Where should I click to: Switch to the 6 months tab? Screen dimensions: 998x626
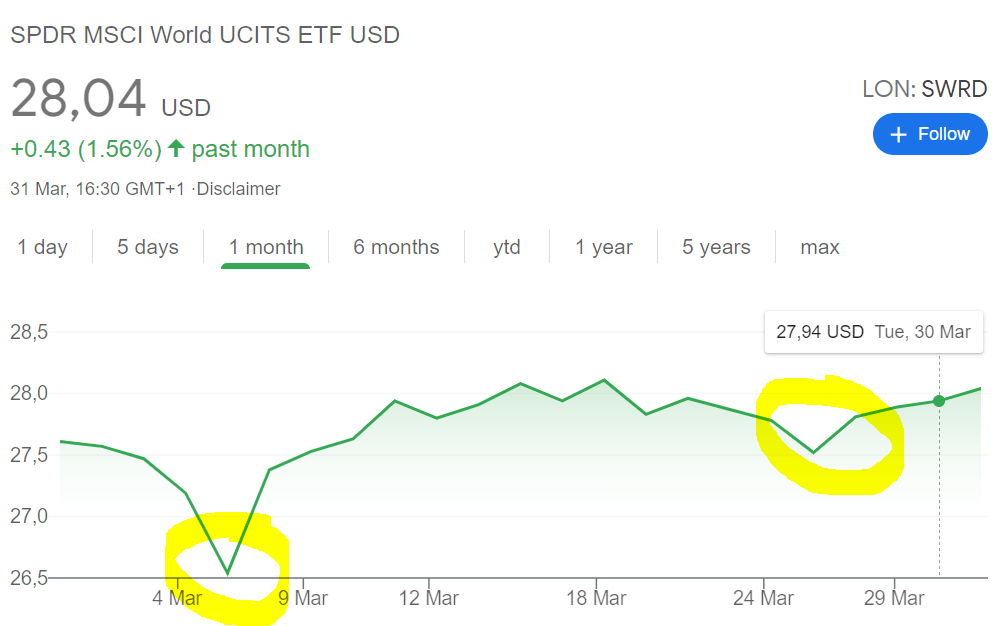click(396, 247)
